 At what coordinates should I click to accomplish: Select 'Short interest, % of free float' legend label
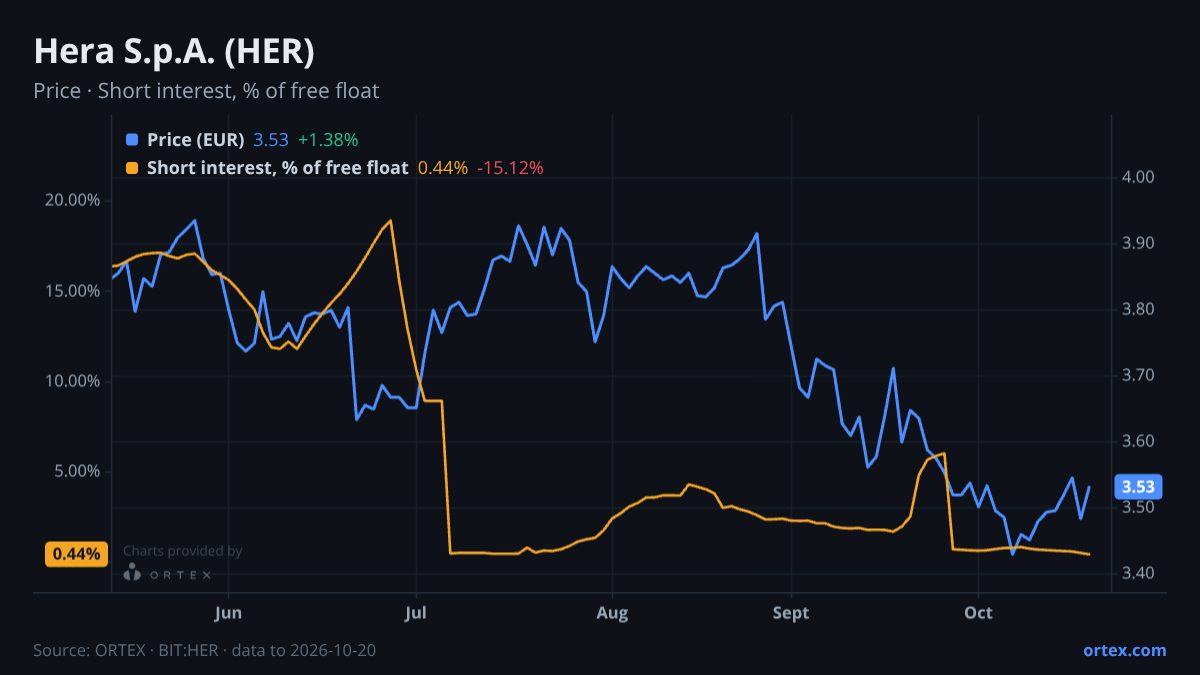click(277, 168)
